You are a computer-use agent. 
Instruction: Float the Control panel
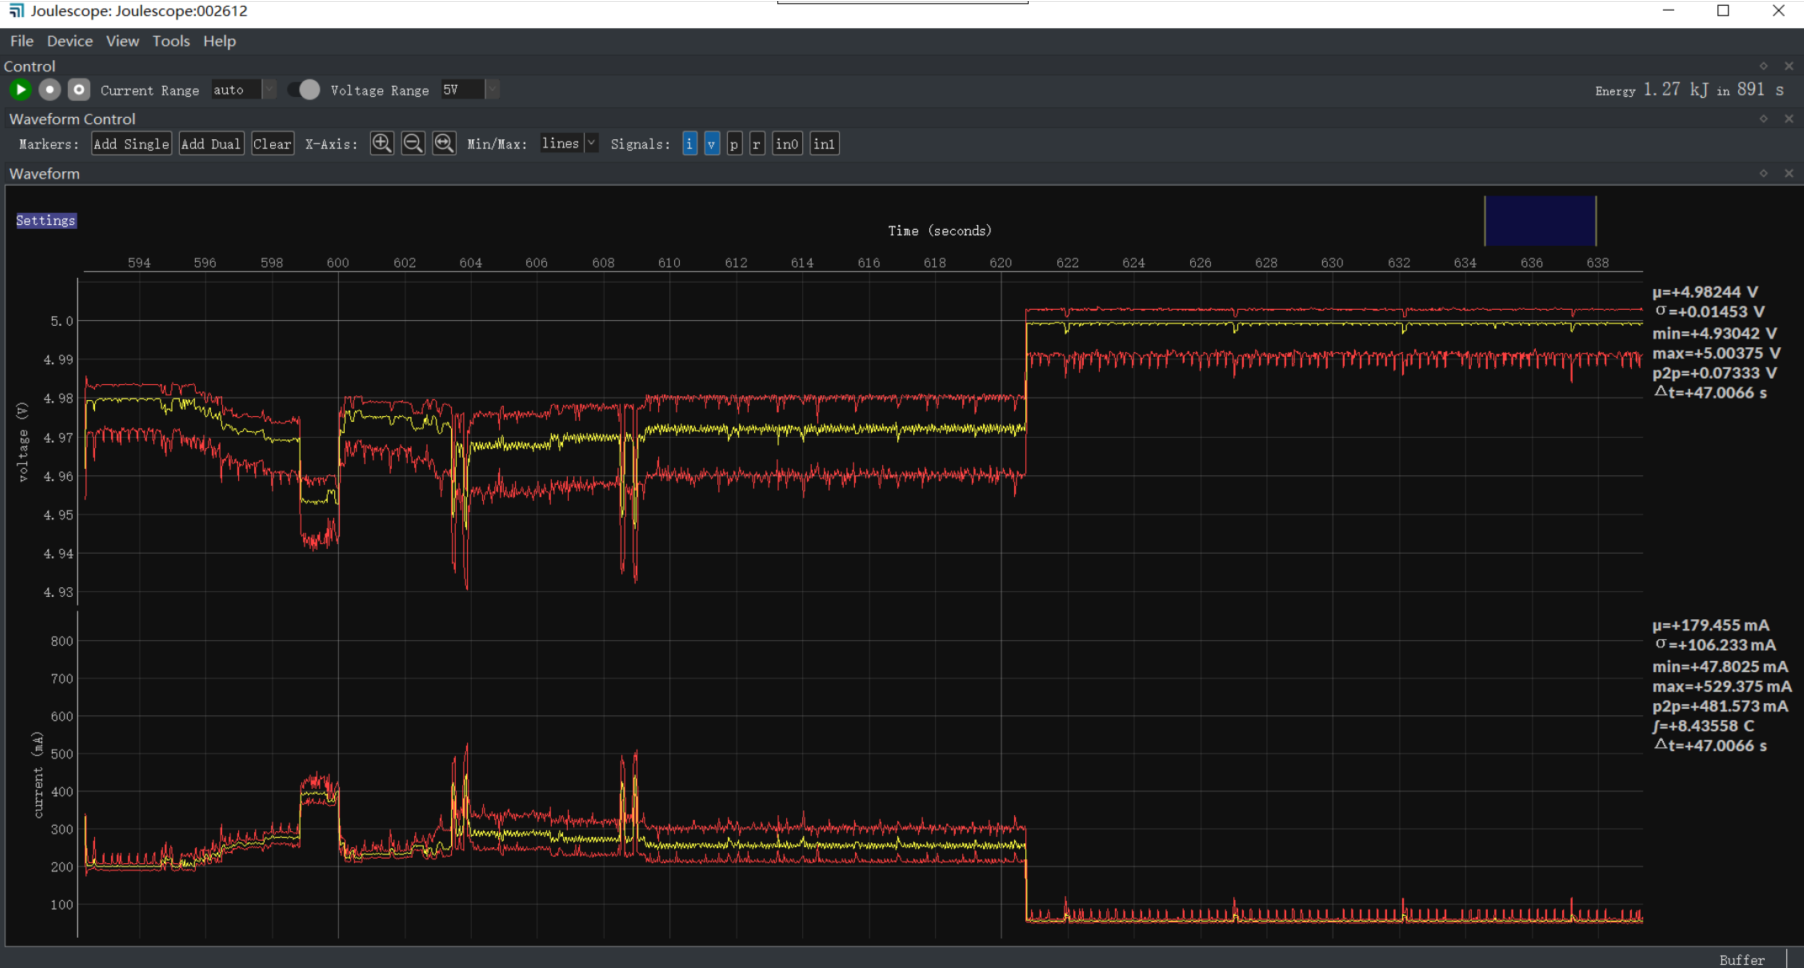pos(1763,66)
